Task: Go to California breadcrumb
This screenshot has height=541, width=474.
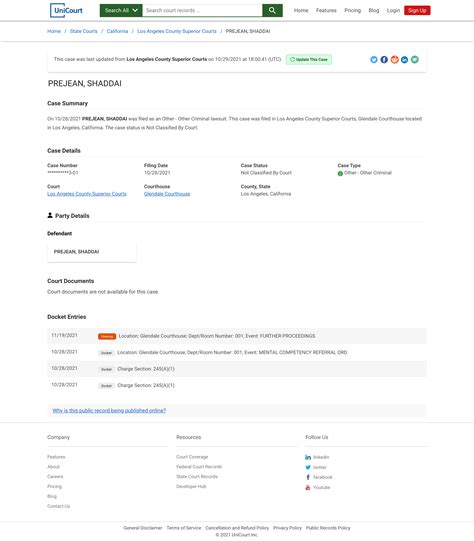Action: 117,31
